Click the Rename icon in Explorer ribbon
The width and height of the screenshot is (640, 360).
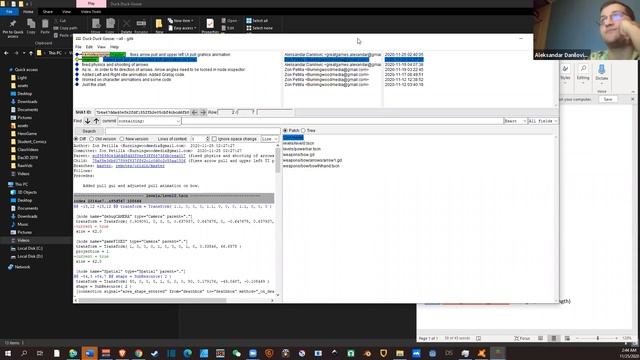click(x=141, y=26)
